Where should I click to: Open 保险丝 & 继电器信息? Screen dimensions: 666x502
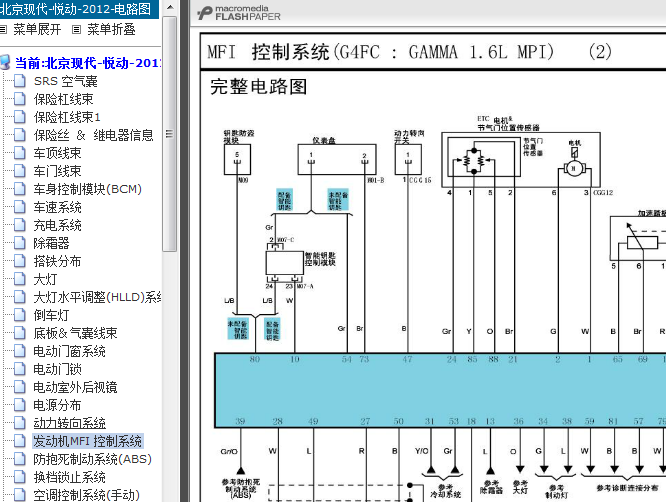(93, 135)
